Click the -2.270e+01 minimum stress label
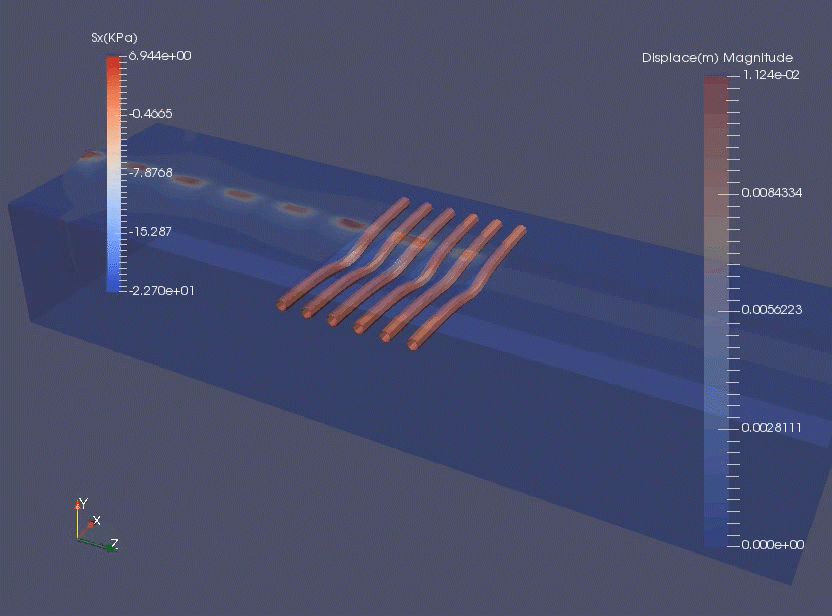The height and width of the screenshot is (616, 832). coord(161,290)
